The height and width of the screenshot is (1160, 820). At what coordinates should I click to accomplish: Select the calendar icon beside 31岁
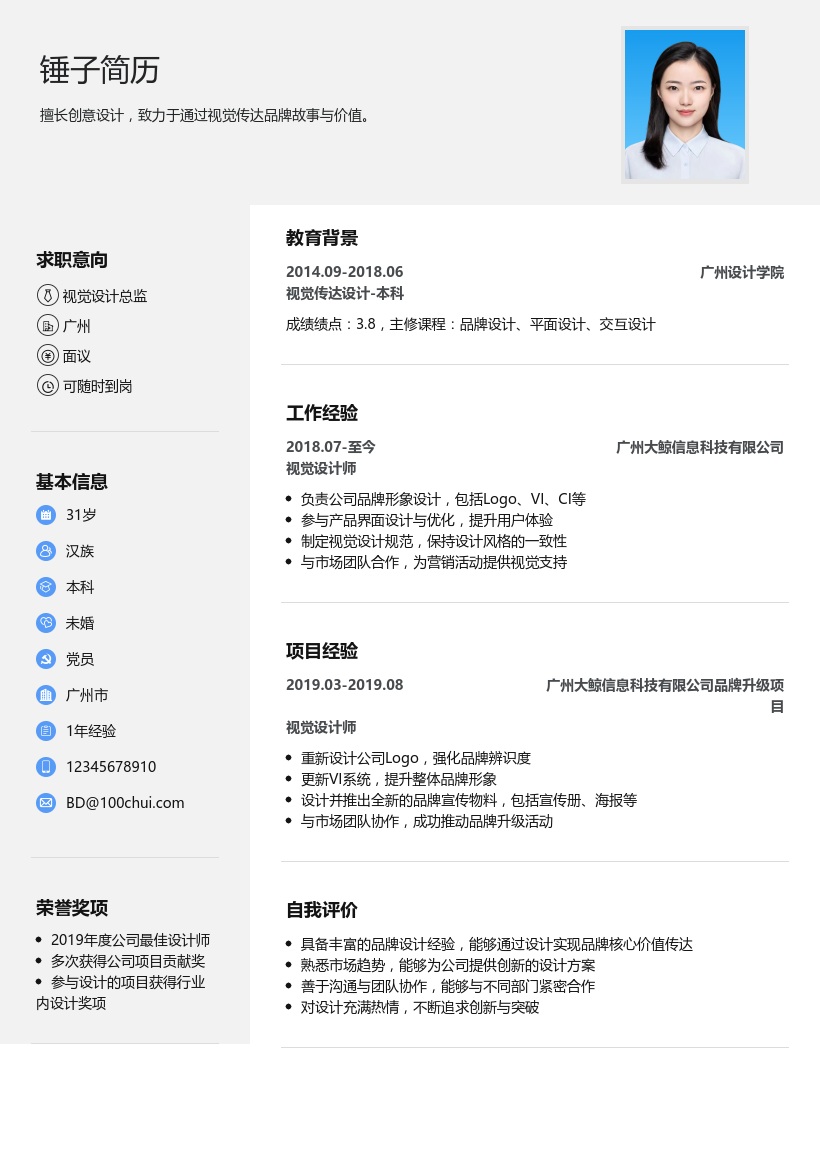click(x=46, y=514)
